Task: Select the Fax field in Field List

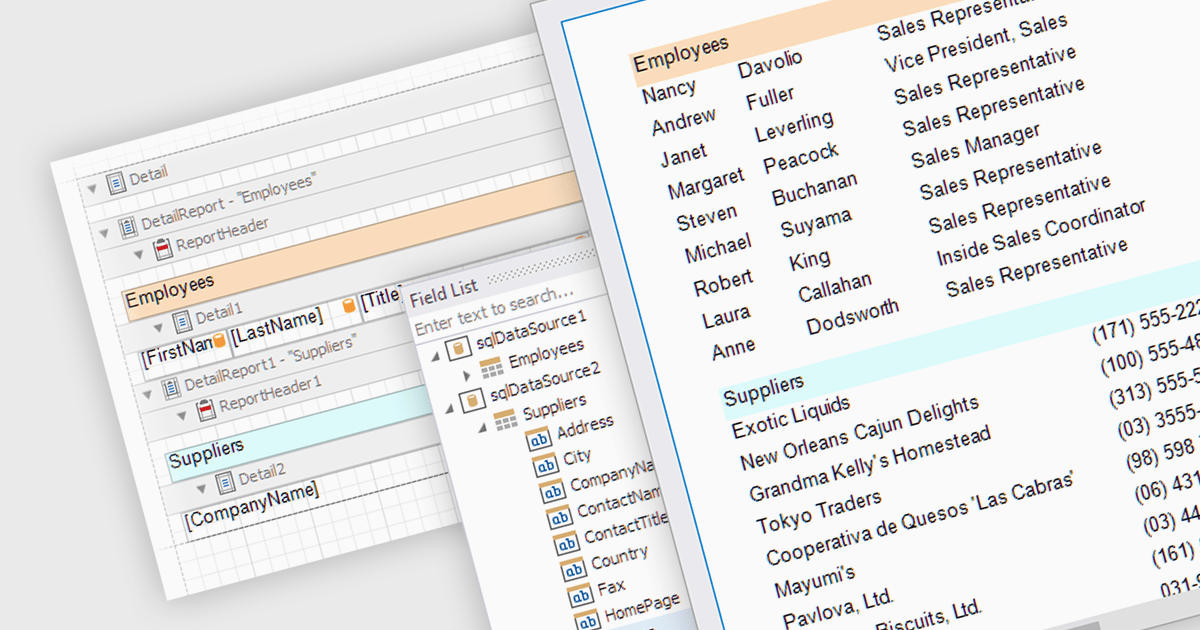Action: [x=610, y=587]
